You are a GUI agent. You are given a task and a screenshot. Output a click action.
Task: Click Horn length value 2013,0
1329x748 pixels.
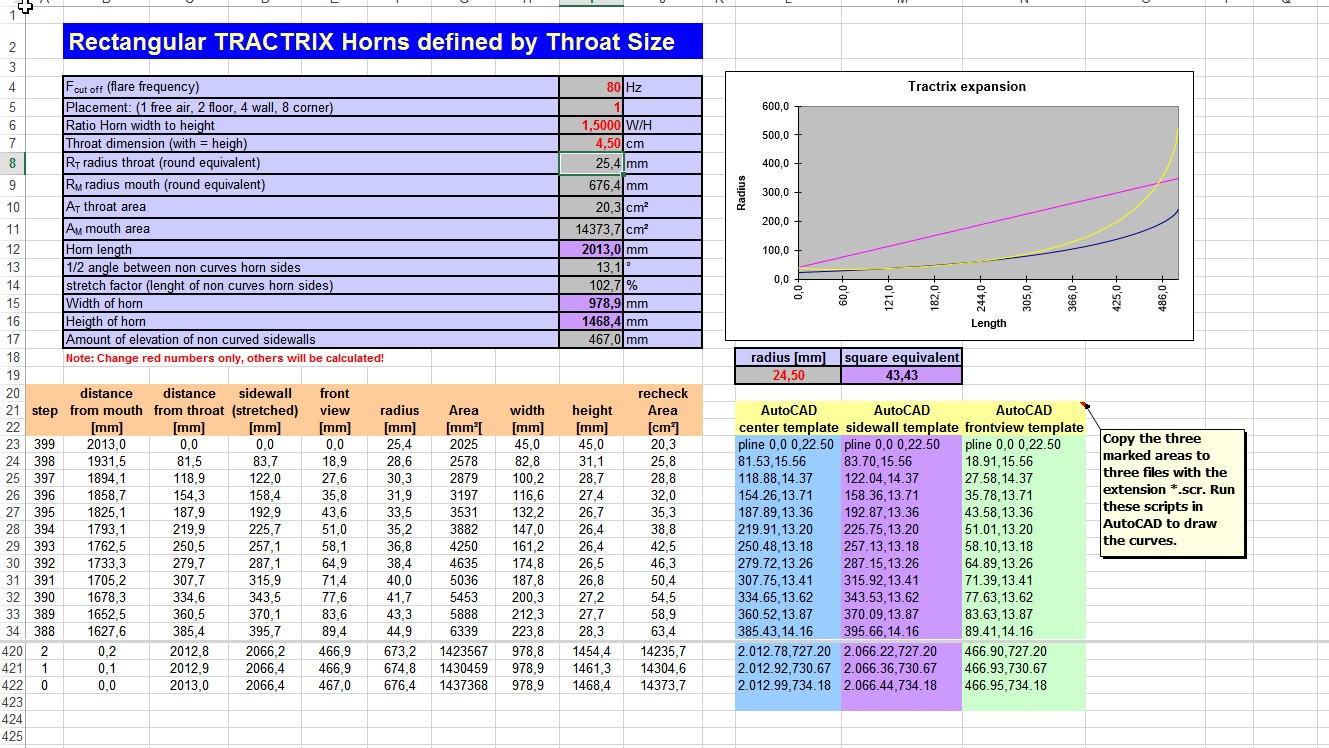(x=592, y=249)
